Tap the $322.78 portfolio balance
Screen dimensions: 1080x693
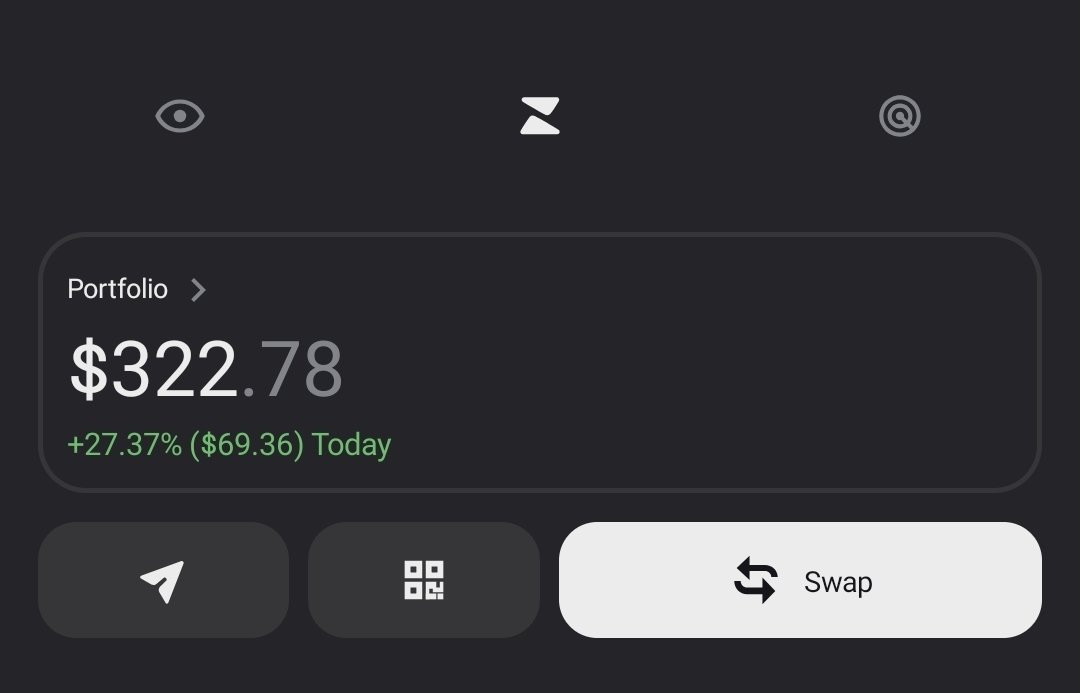tap(205, 370)
